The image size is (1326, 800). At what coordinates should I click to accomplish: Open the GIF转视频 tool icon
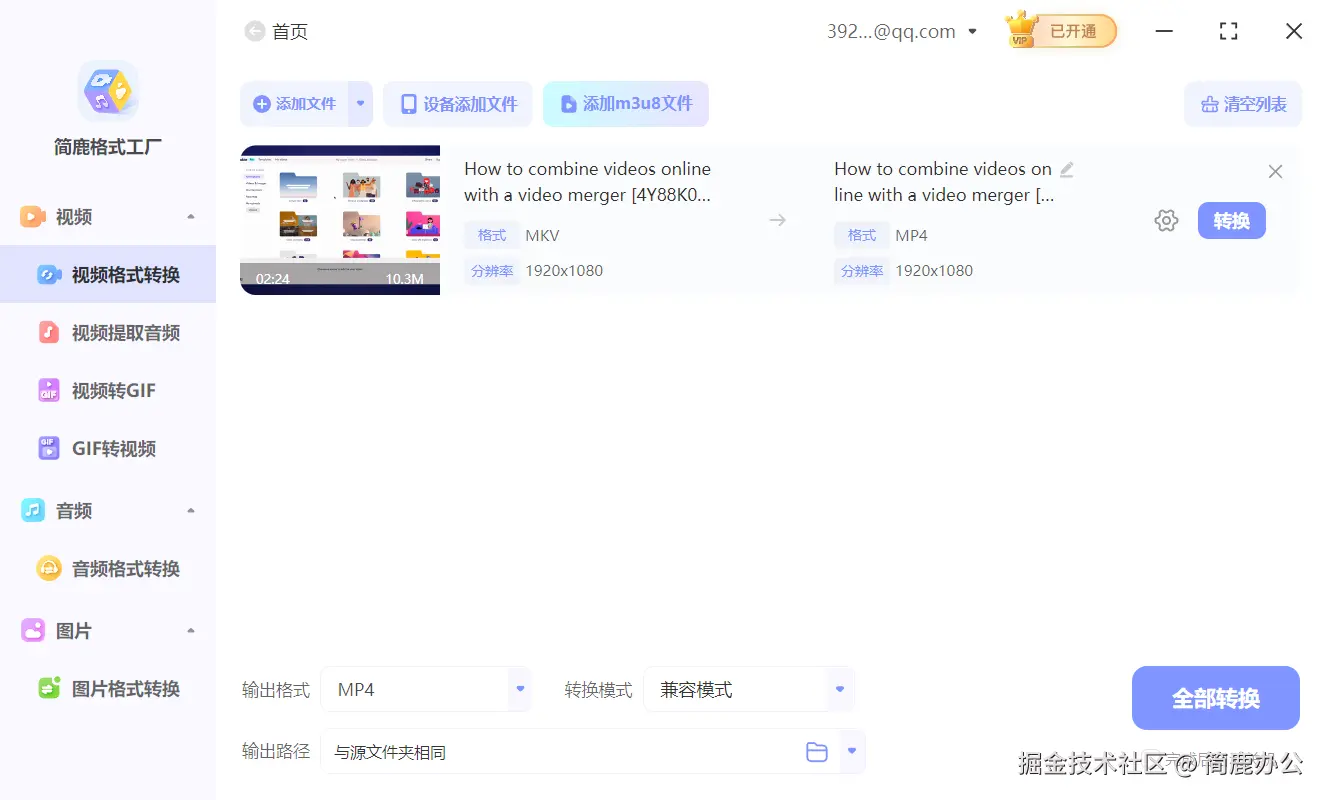coord(48,448)
